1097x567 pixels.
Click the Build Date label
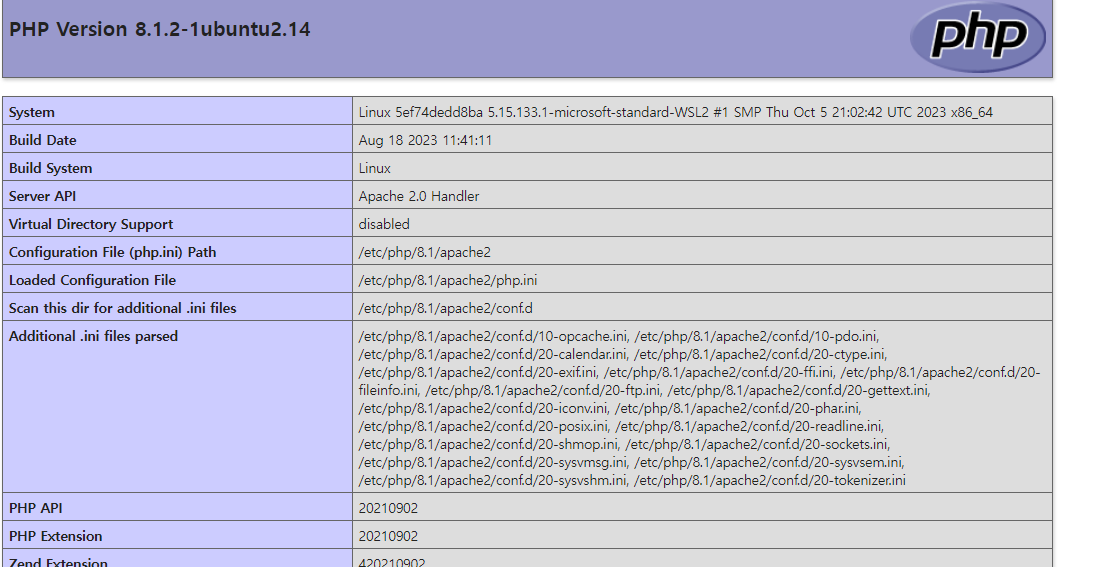[43, 140]
